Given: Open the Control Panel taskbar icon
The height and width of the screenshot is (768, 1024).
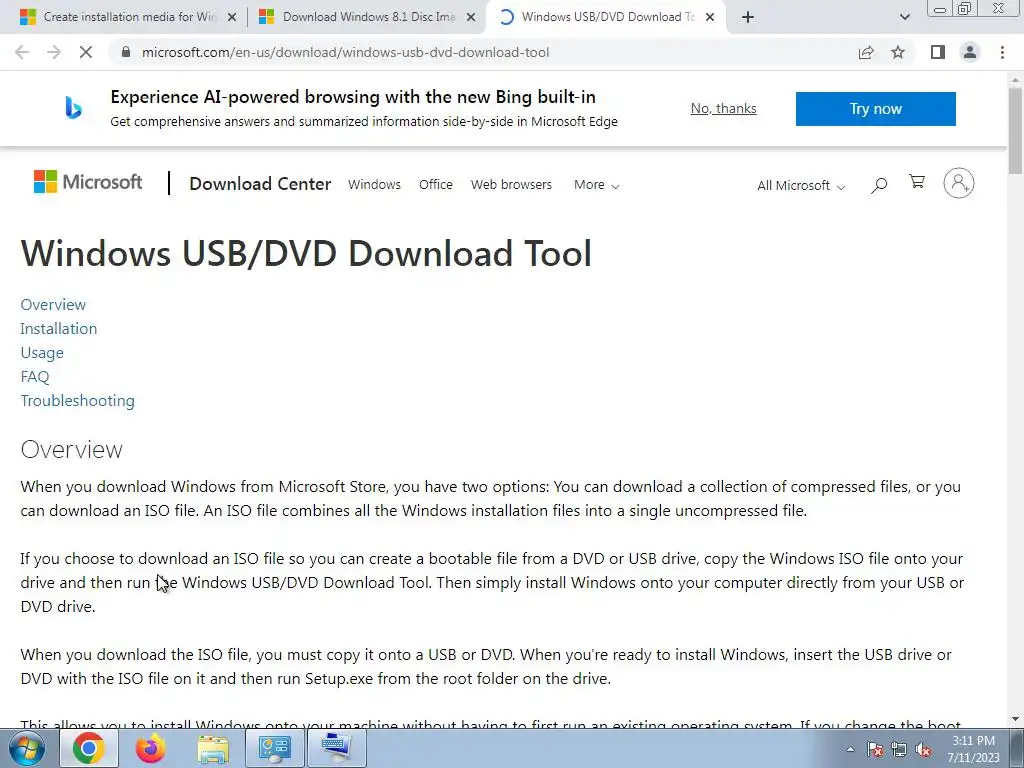Looking at the screenshot, I should click(274, 748).
